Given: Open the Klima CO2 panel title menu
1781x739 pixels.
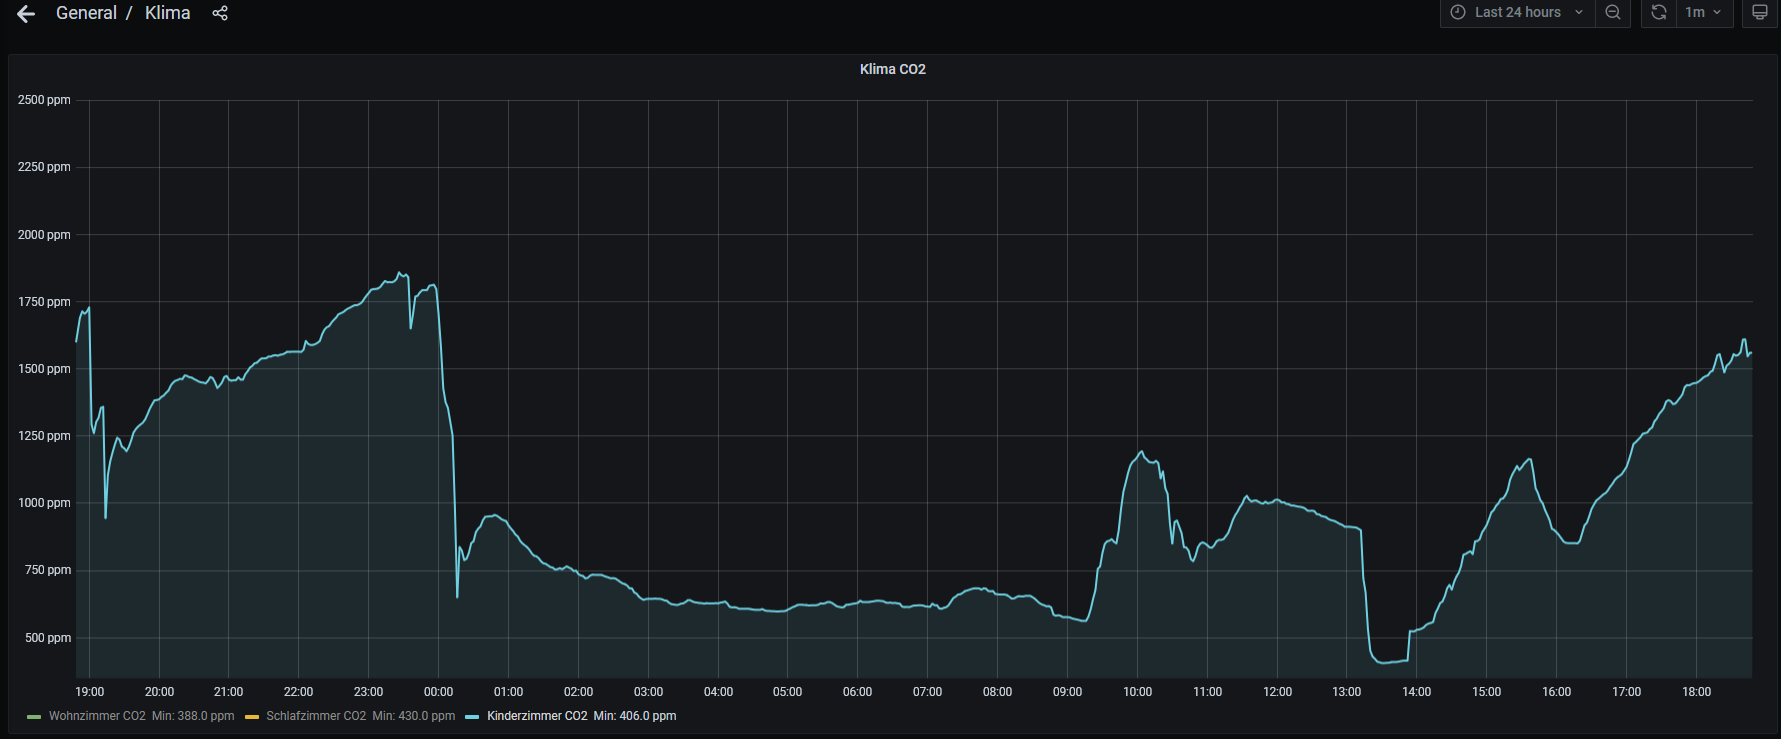Looking at the screenshot, I should click(892, 69).
